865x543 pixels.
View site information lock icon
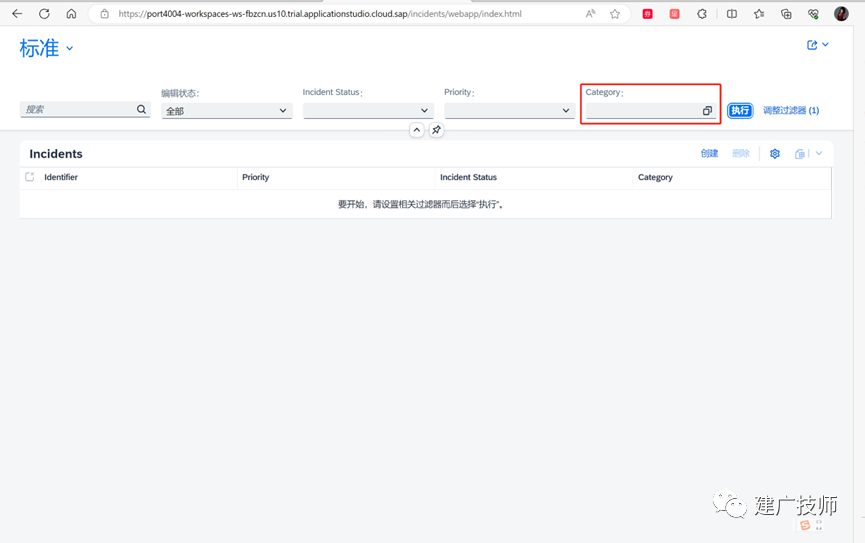104,14
